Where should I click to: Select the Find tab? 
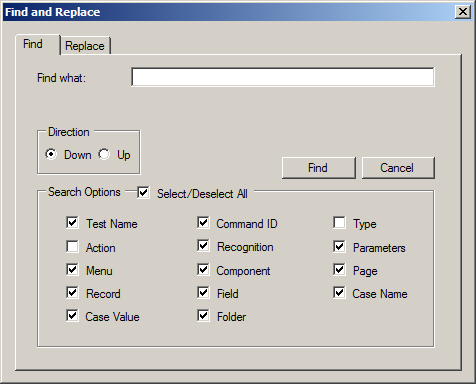click(38, 44)
